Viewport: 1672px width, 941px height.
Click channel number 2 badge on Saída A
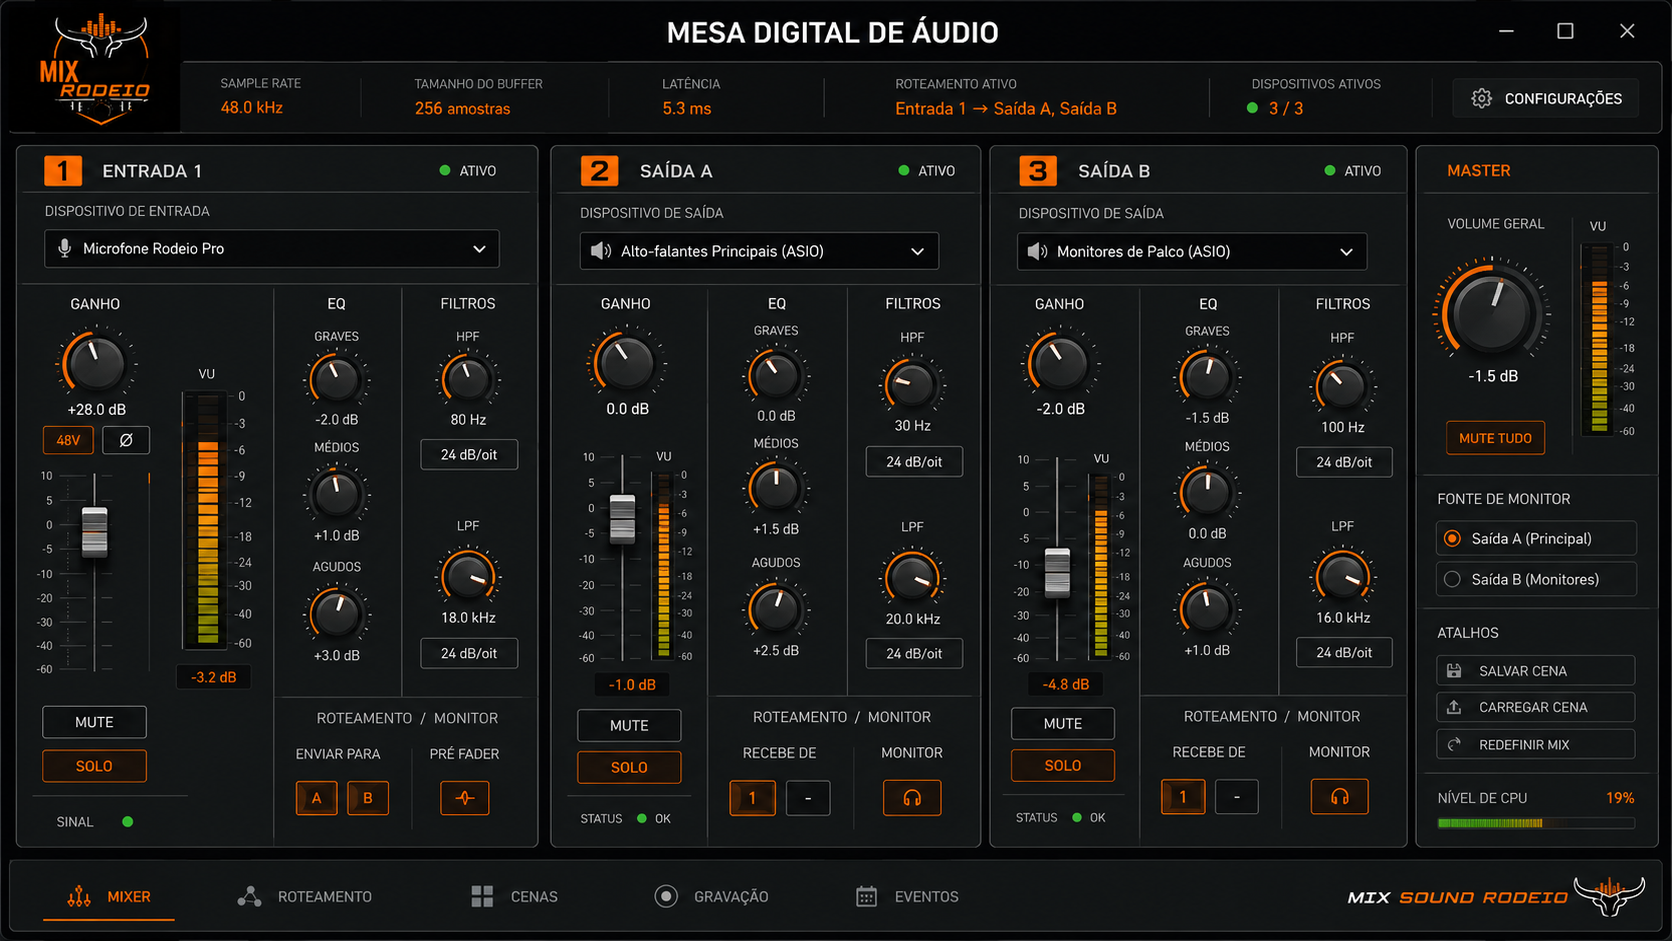600,171
